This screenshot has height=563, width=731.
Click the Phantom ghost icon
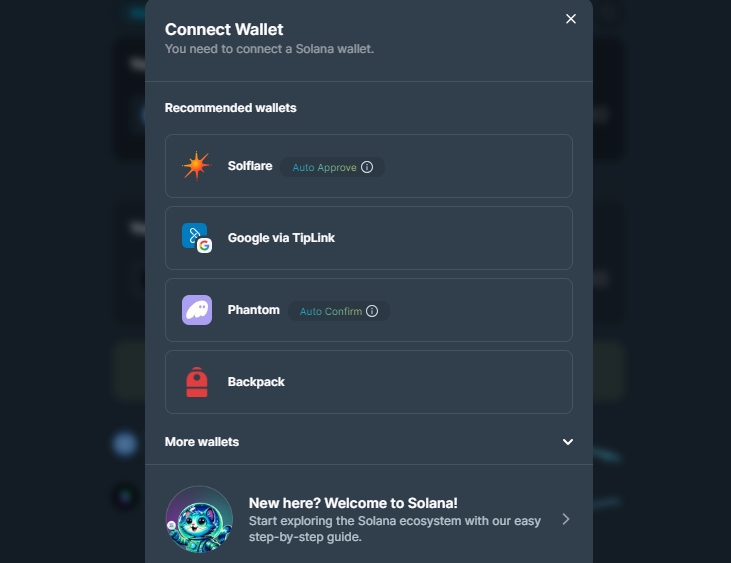tap(197, 310)
